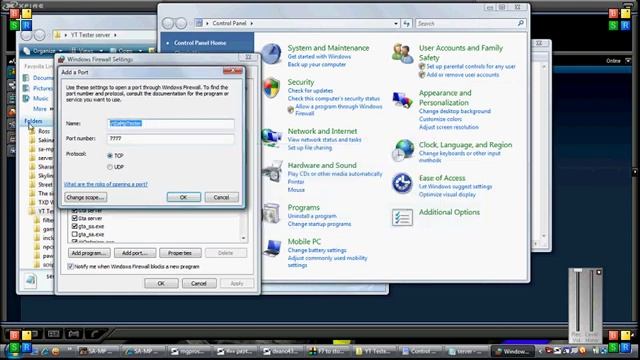Select Control Panel Home in the sidebar

(200, 43)
